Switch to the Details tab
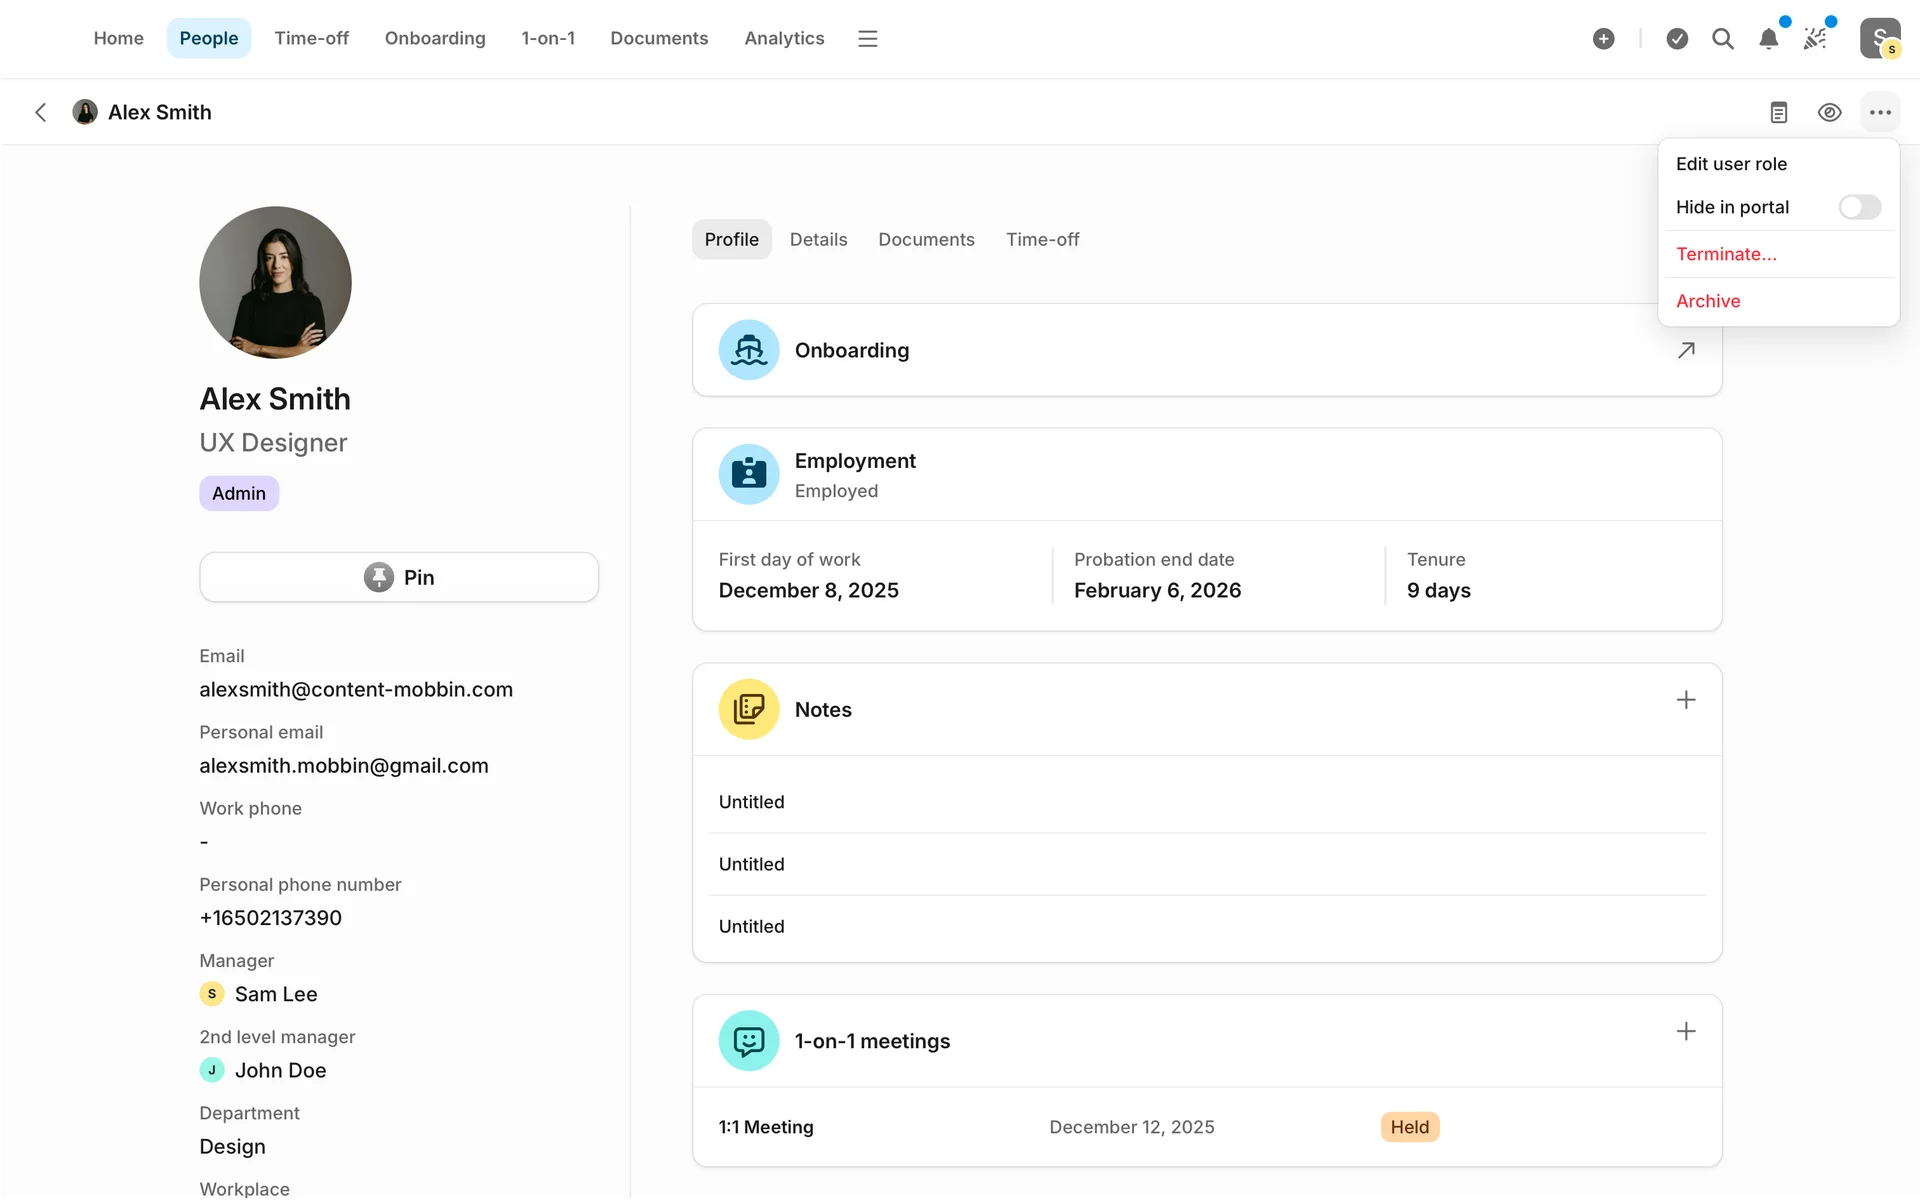 818,239
